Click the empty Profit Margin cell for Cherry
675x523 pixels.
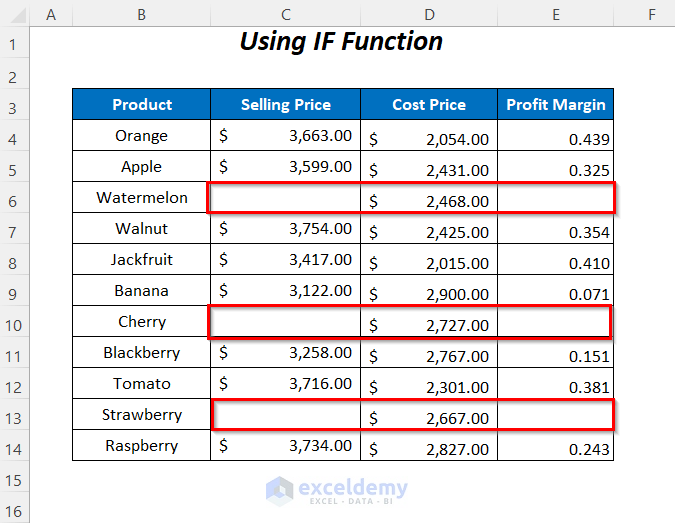click(x=555, y=322)
